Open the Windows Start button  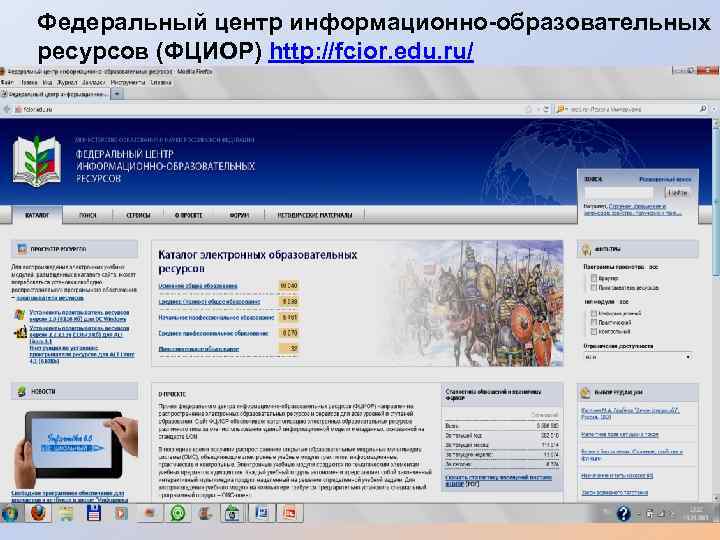tap(10, 513)
